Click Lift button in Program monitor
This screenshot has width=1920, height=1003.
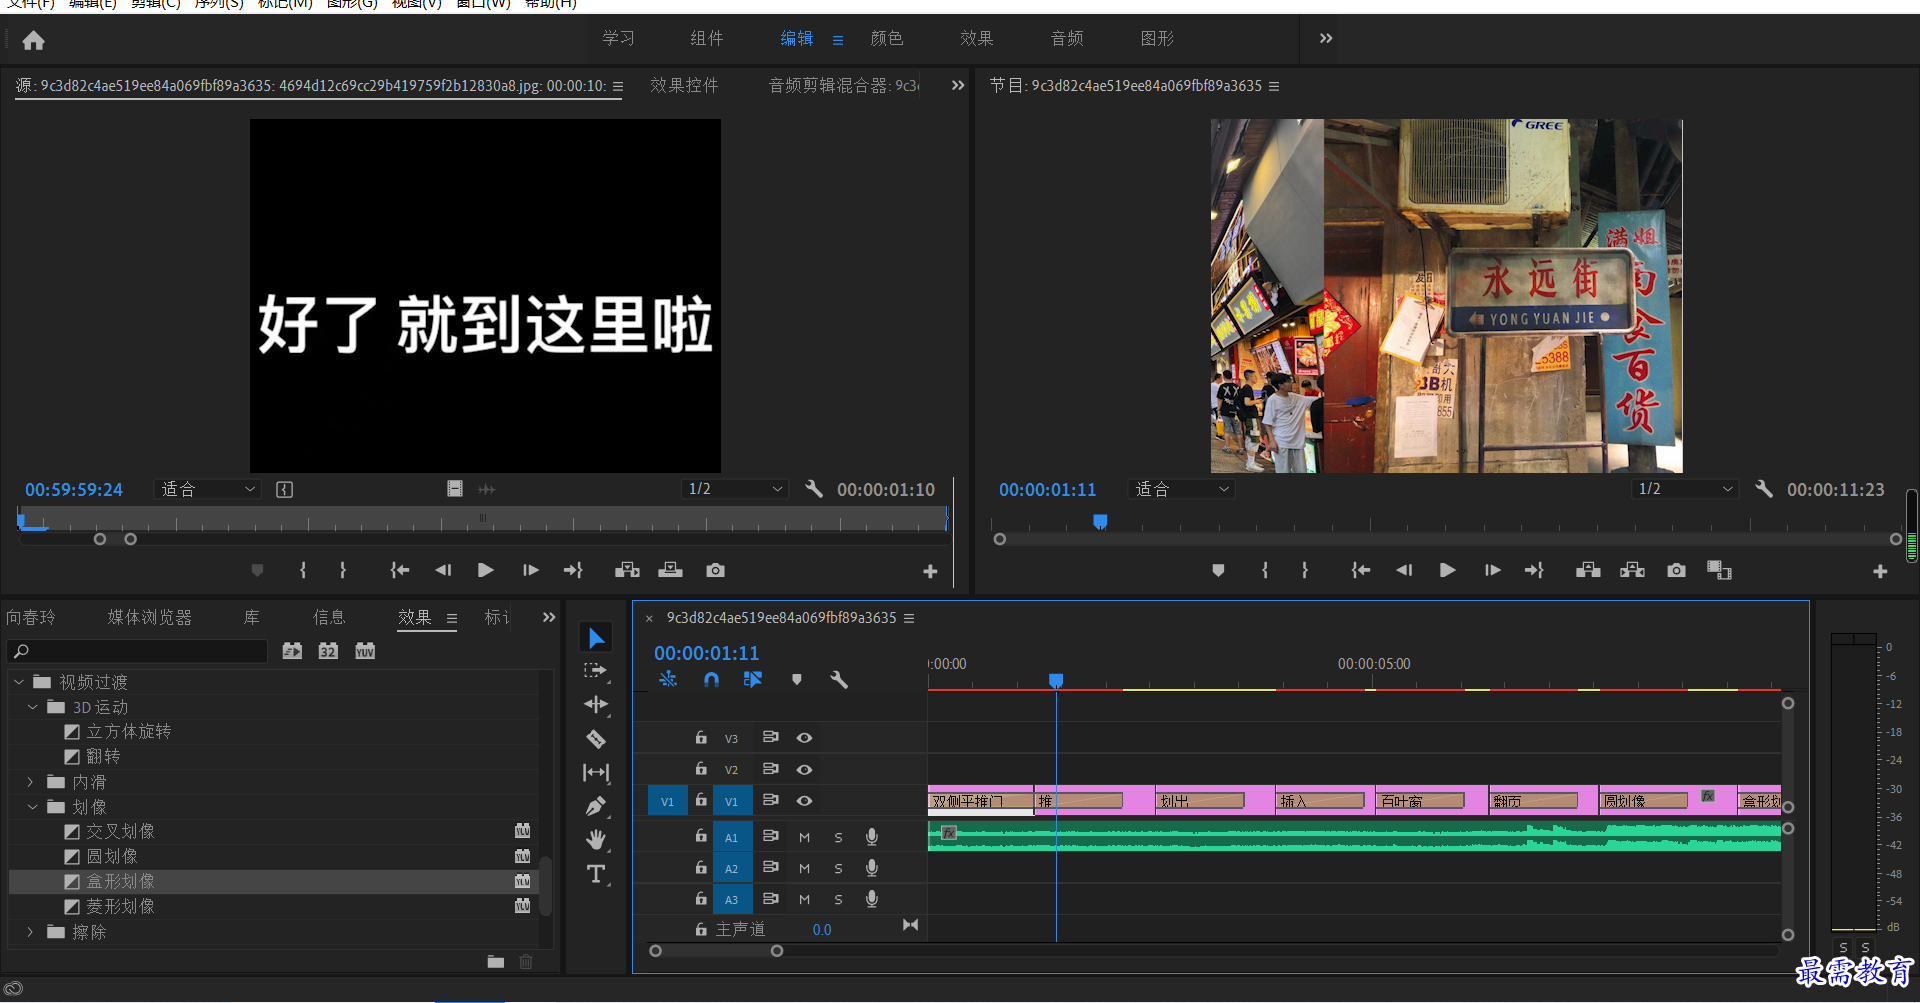tap(1588, 570)
